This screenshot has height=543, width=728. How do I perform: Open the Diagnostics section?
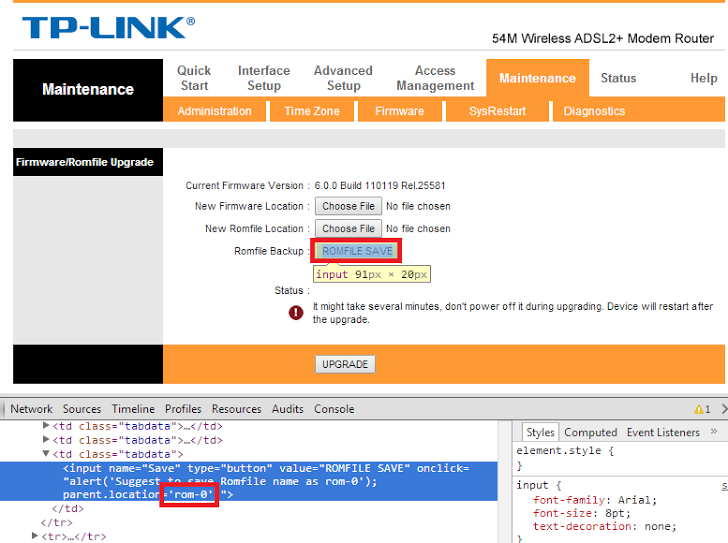594,111
